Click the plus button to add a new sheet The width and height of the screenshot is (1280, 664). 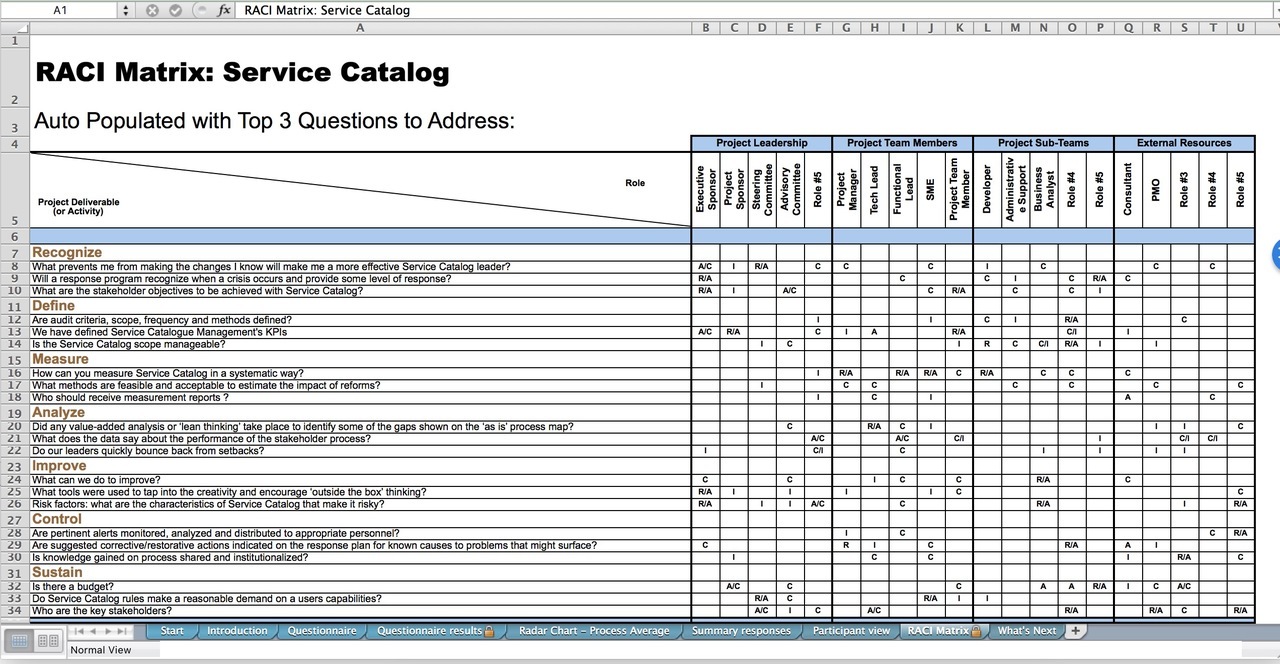tap(1074, 631)
